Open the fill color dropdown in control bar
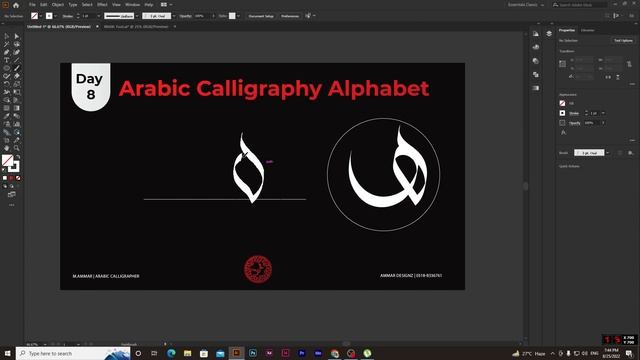This screenshot has height=360, width=640. [x=40, y=16]
